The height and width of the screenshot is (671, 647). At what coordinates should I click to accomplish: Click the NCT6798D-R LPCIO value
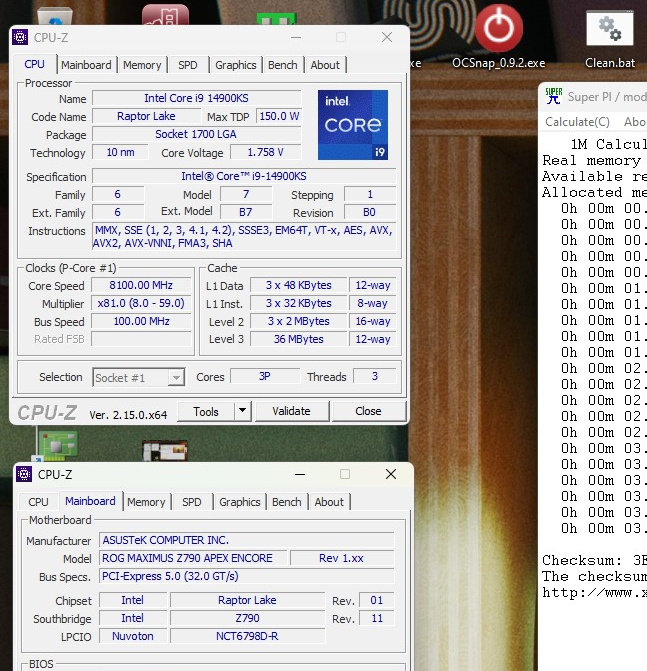(x=247, y=636)
